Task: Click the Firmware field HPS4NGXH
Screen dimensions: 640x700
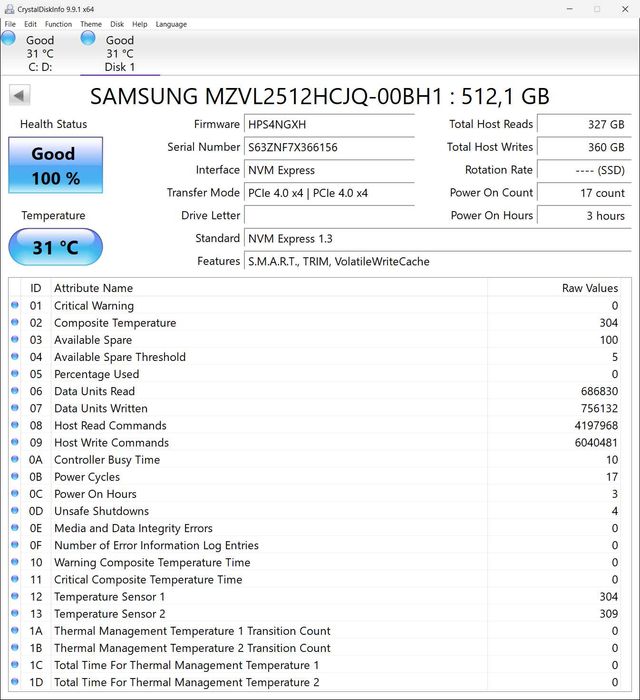Action: point(329,125)
